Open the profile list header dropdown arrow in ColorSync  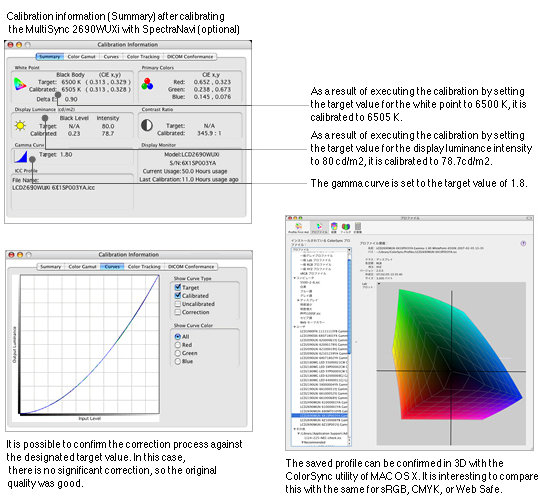click(349, 250)
